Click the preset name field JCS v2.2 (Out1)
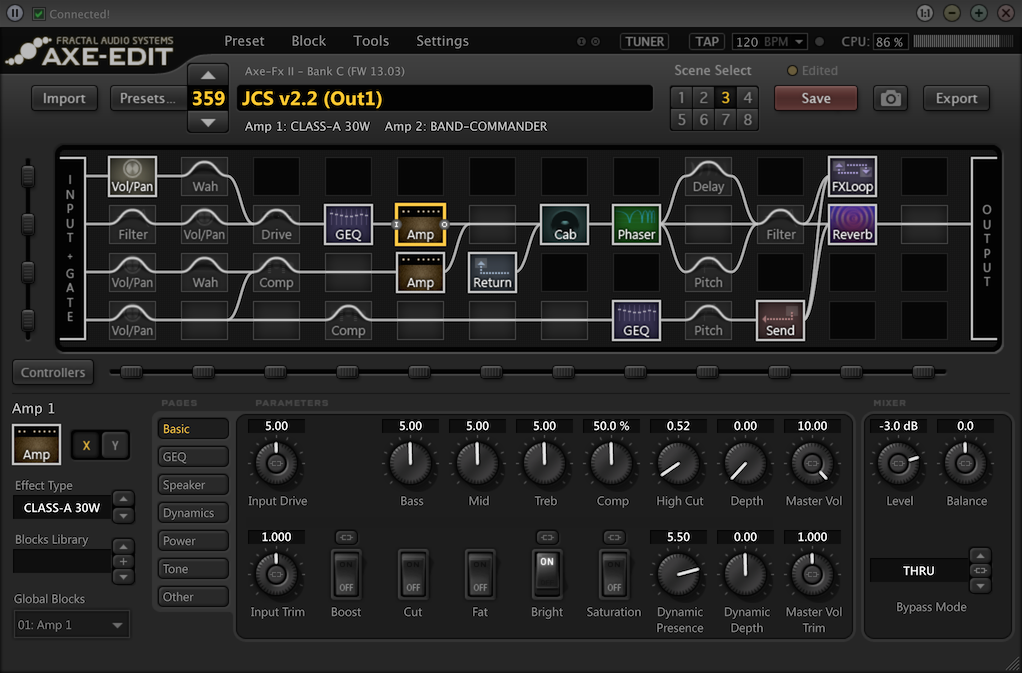This screenshot has width=1022, height=673. click(x=445, y=98)
